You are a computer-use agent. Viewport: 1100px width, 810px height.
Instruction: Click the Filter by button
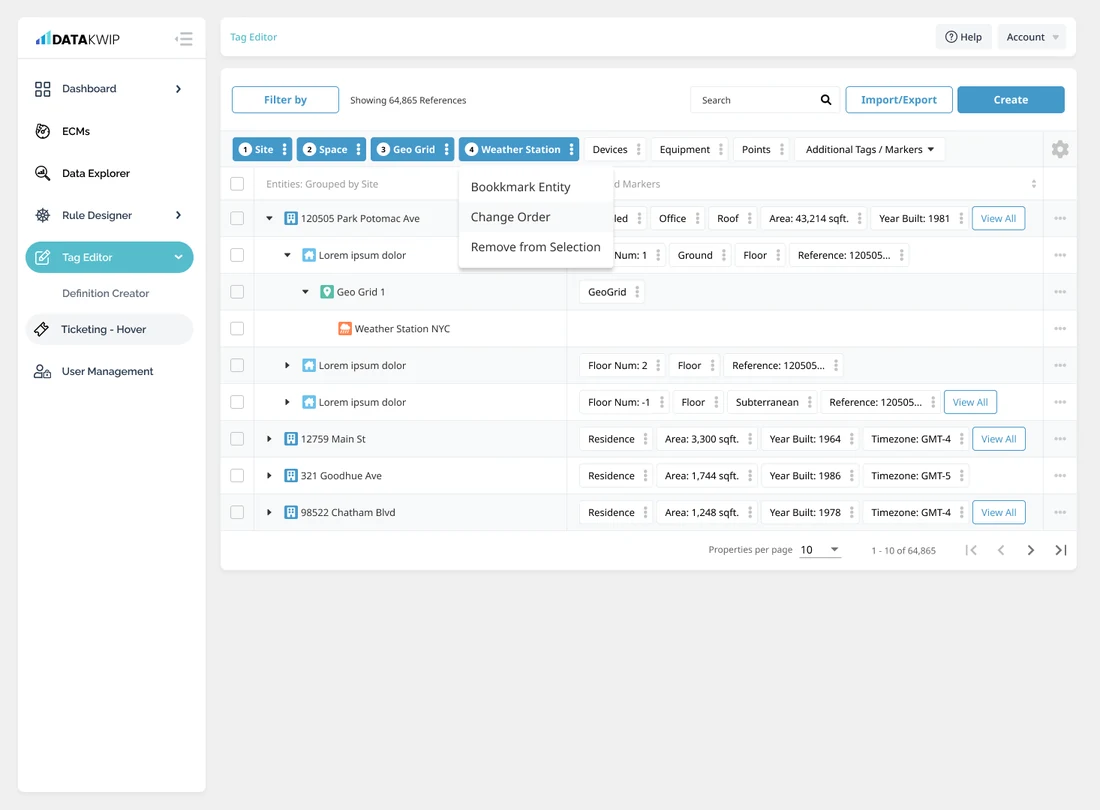(286, 100)
